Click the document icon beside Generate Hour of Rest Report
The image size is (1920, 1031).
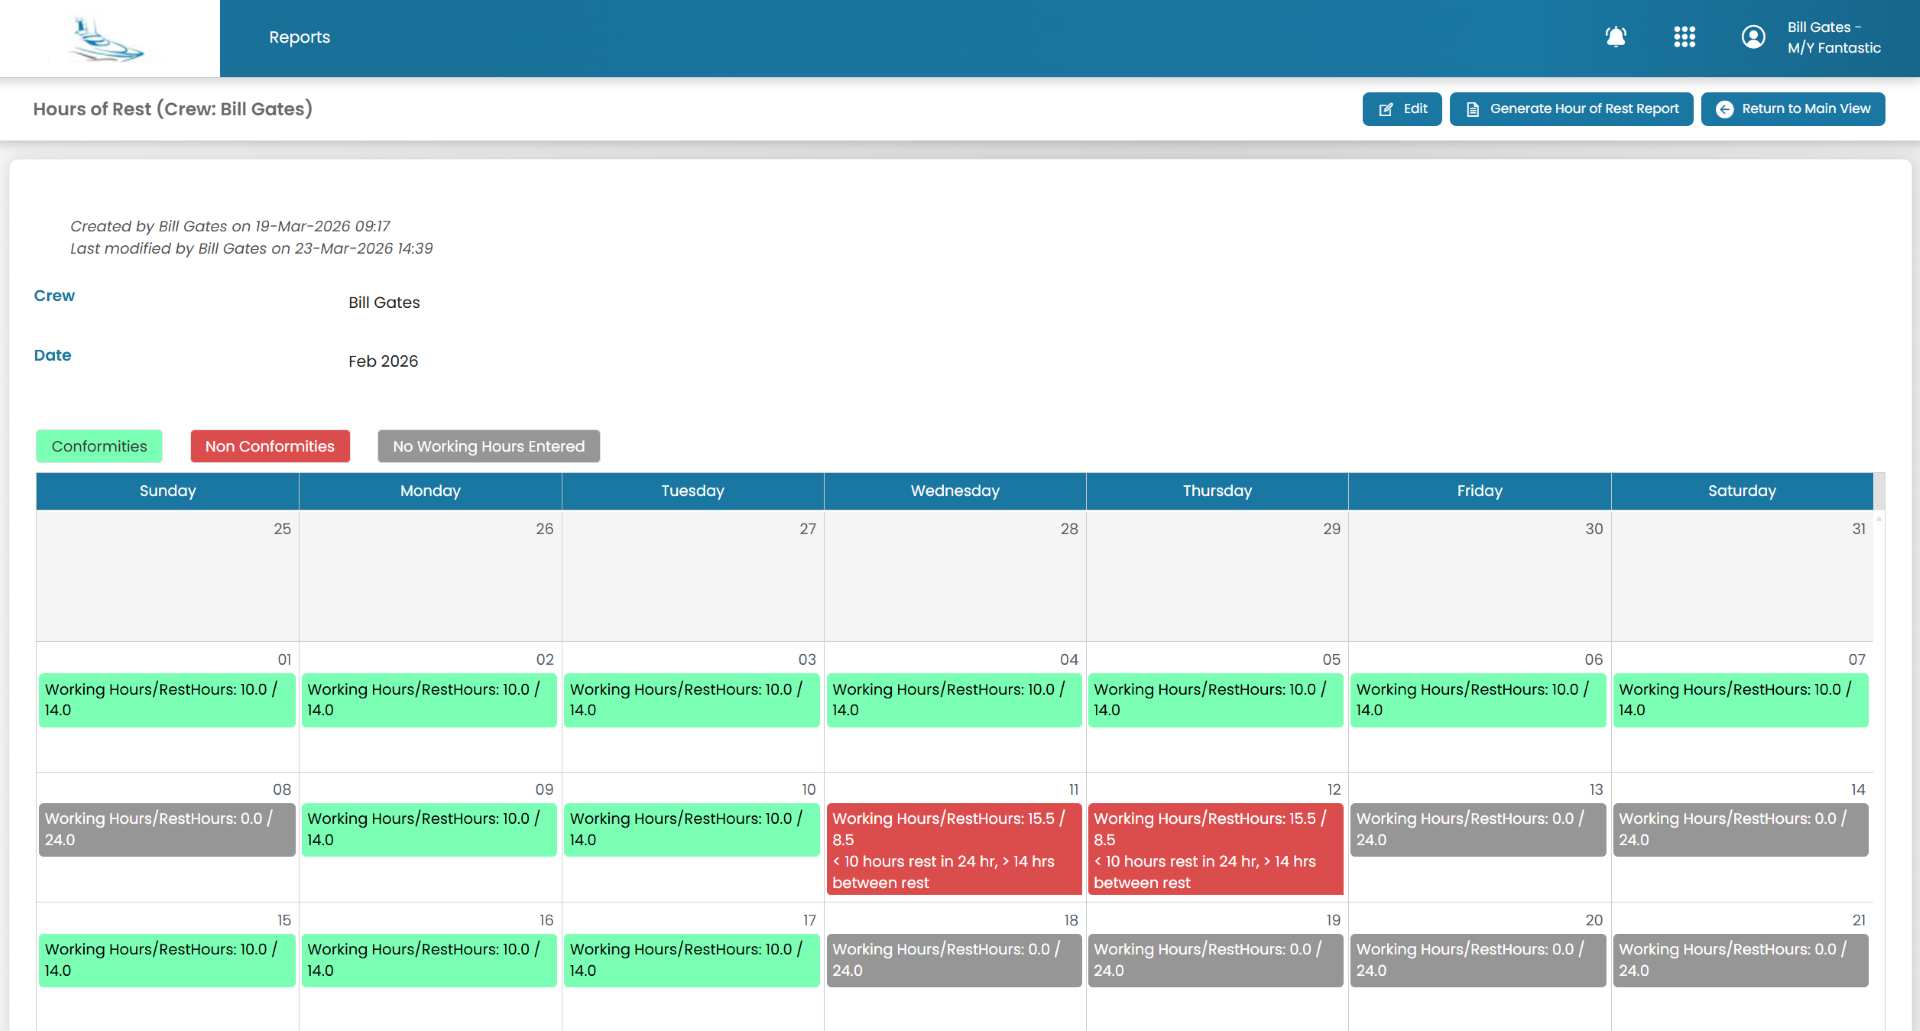(x=1473, y=109)
